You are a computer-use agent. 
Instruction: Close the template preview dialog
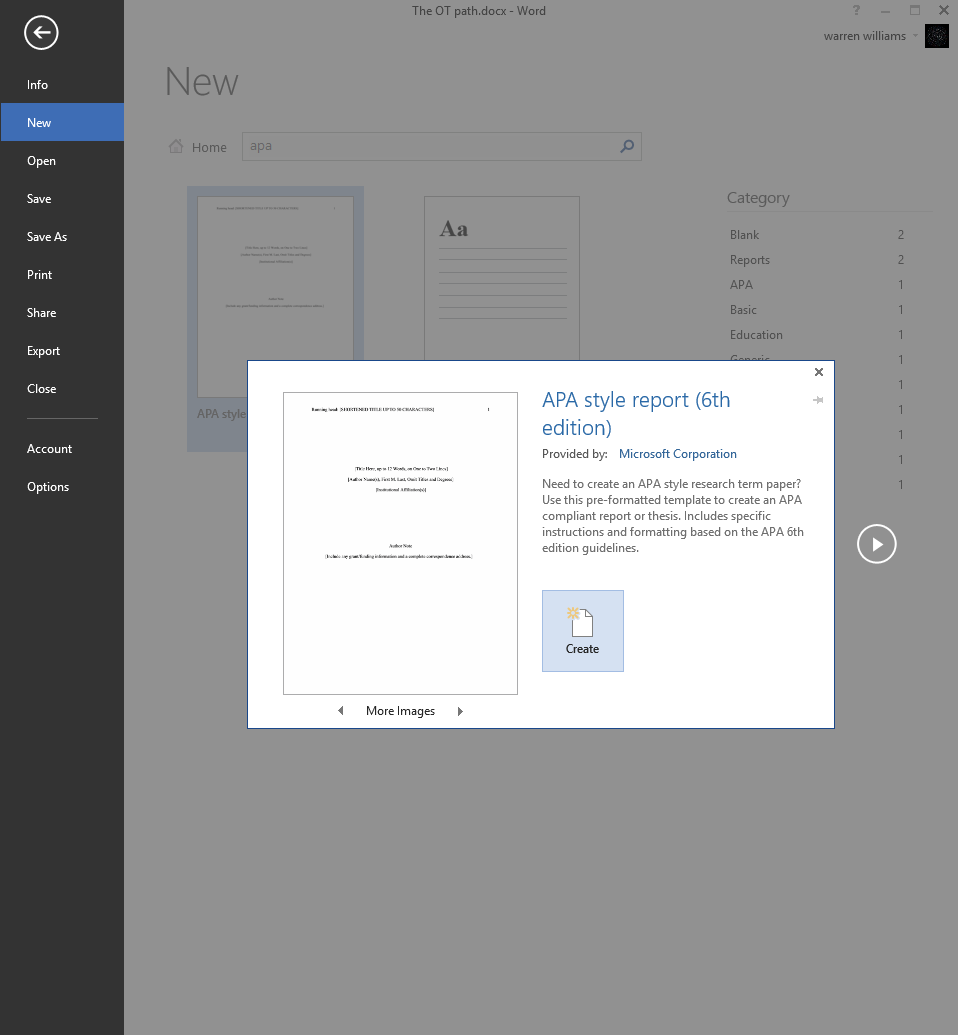[x=818, y=372]
